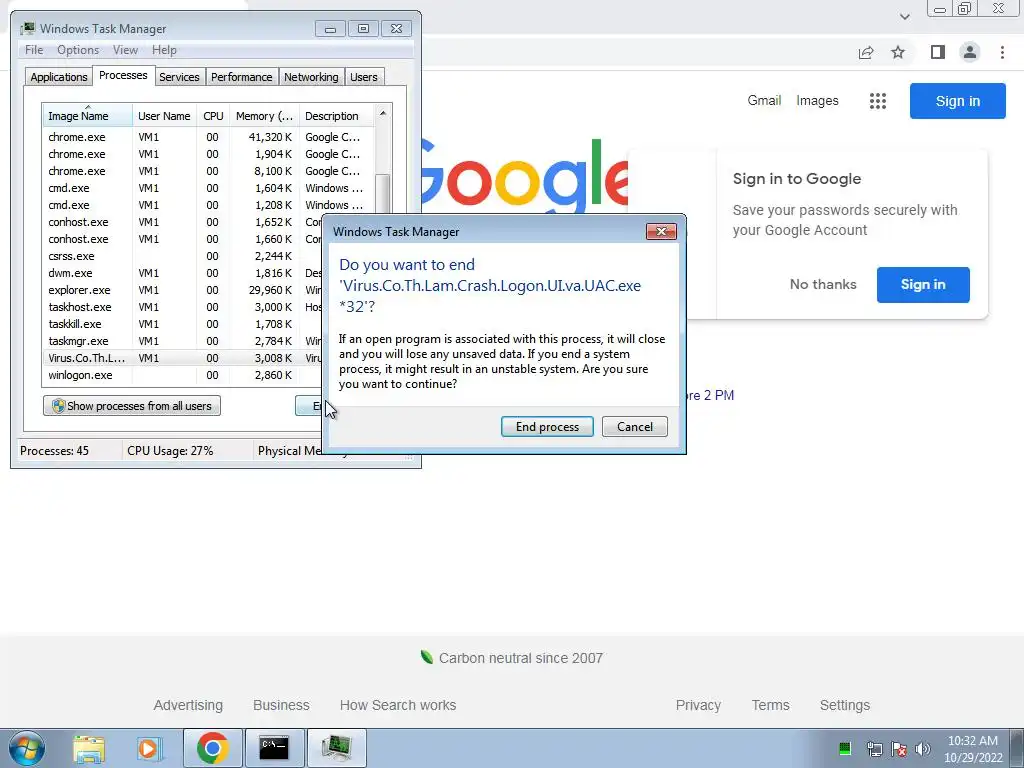
Task: Open the Privacy footer link
Action: pyautogui.click(x=698, y=705)
